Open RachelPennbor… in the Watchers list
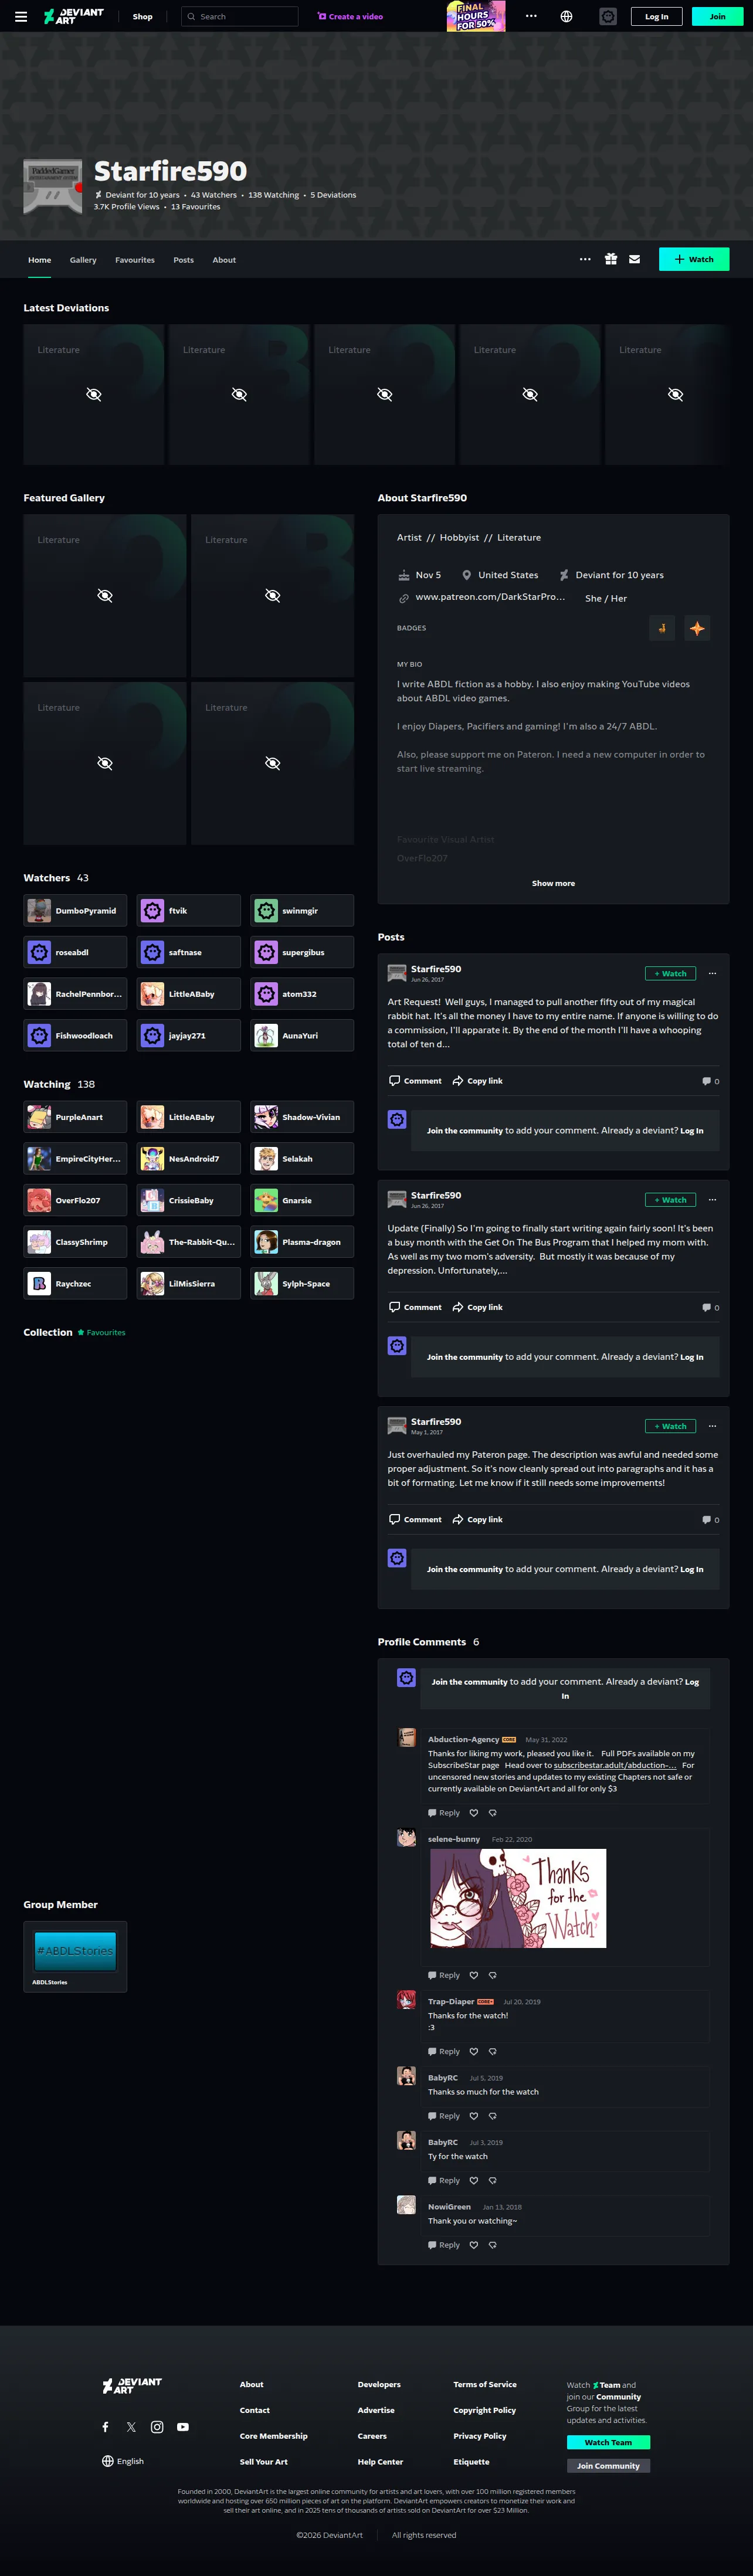The height and width of the screenshot is (2576, 753). pyautogui.click(x=75, y=994)
